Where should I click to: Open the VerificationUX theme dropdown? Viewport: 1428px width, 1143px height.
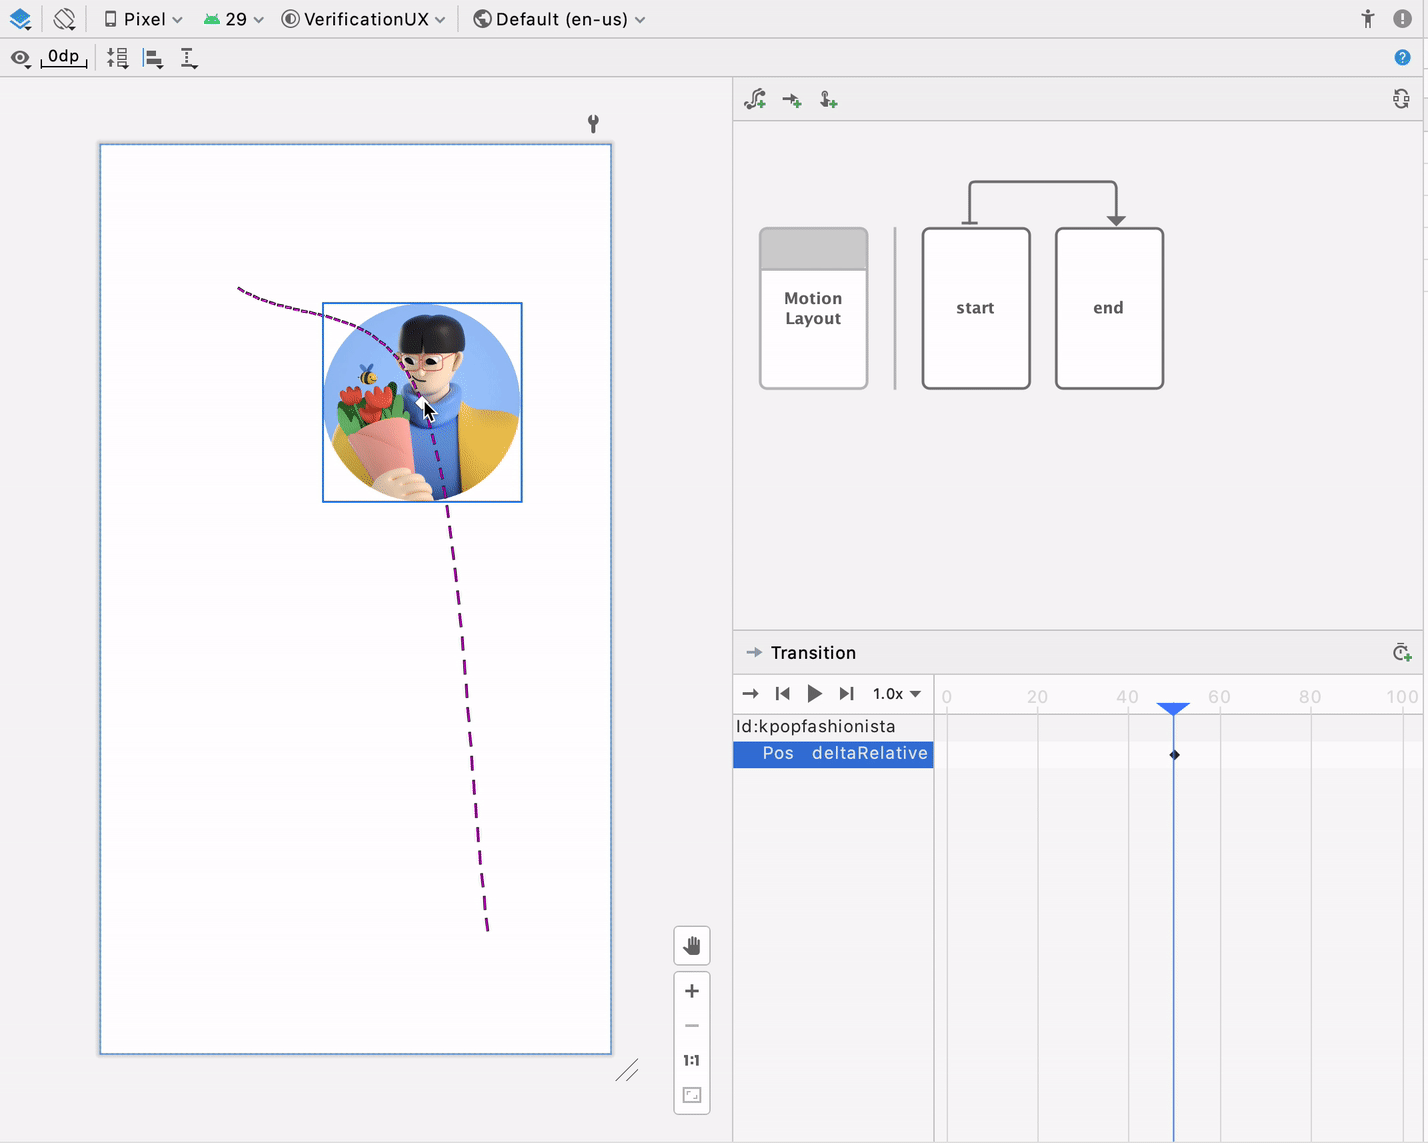pos(364,19)
